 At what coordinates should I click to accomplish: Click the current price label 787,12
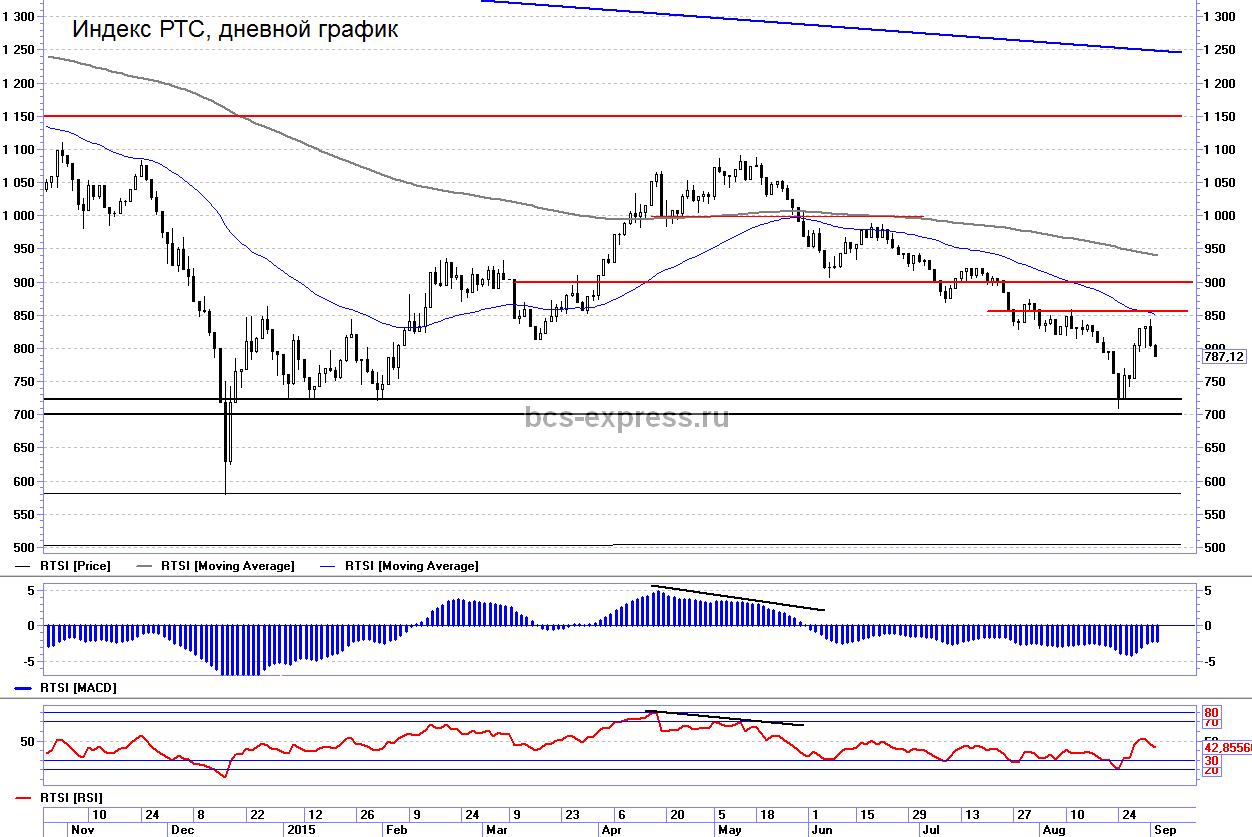1225,356
